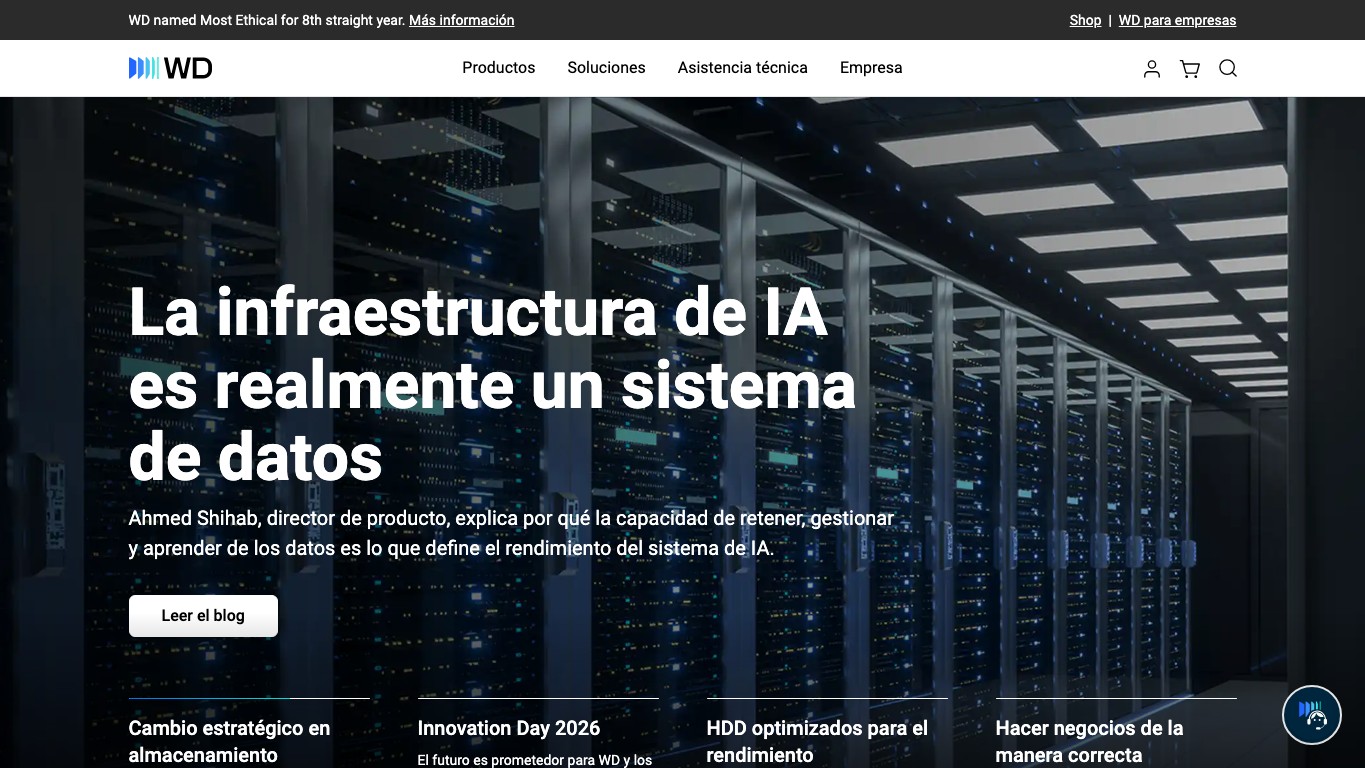The image size is (1365, 768).
Task: Expand the Asistencia técnica menu
Action: (x=743, y=68)
